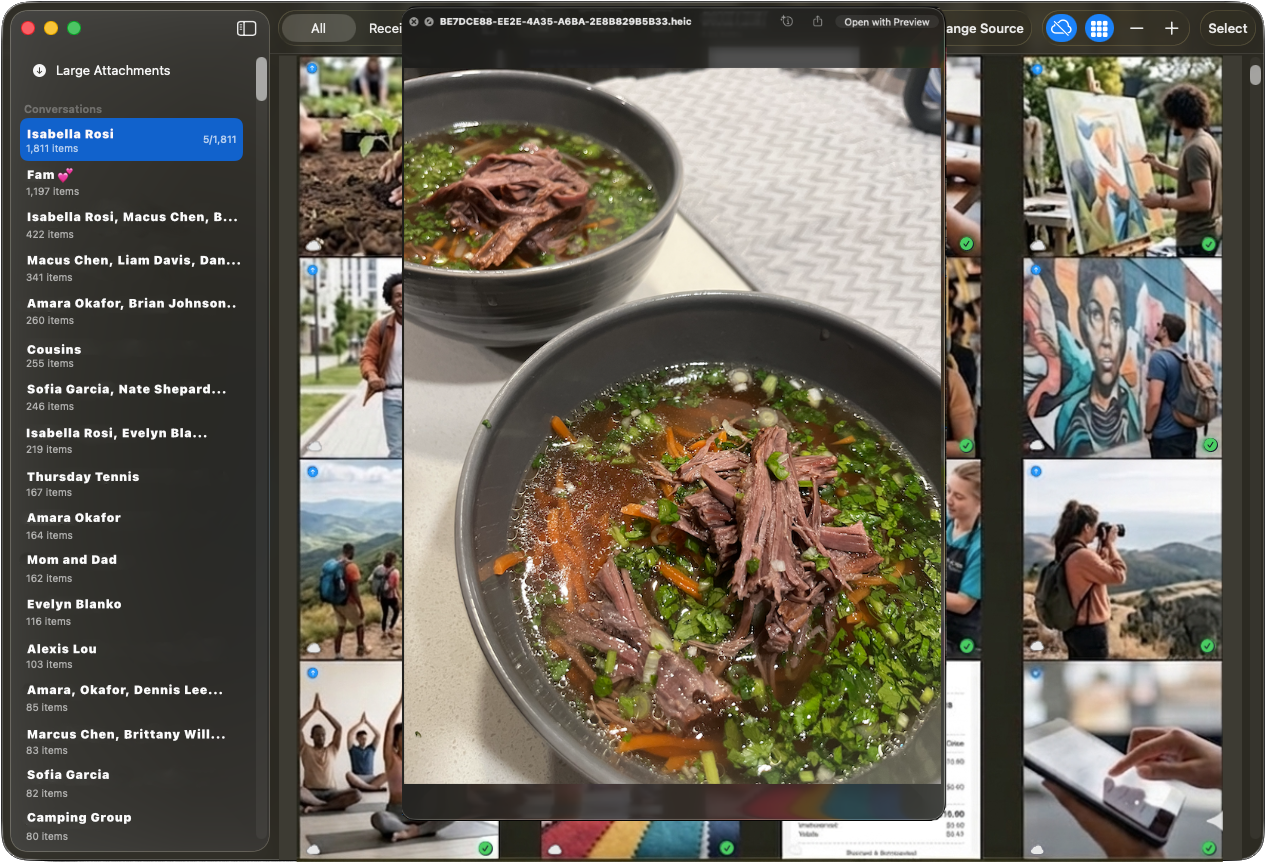Click the sidebar conversation list scrollbar
The height and width of the screenshot is (862, 1266).
point(261,80)
